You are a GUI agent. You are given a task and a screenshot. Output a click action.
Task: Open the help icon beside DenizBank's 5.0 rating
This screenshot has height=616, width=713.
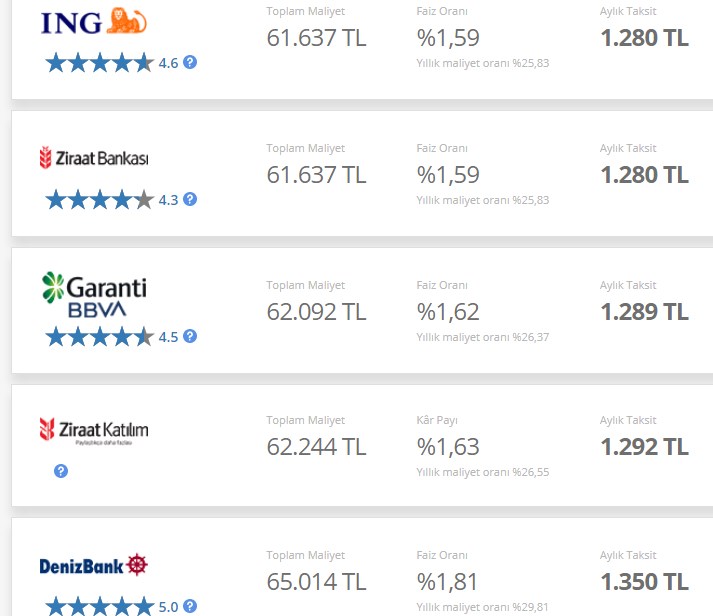[190, 606]
